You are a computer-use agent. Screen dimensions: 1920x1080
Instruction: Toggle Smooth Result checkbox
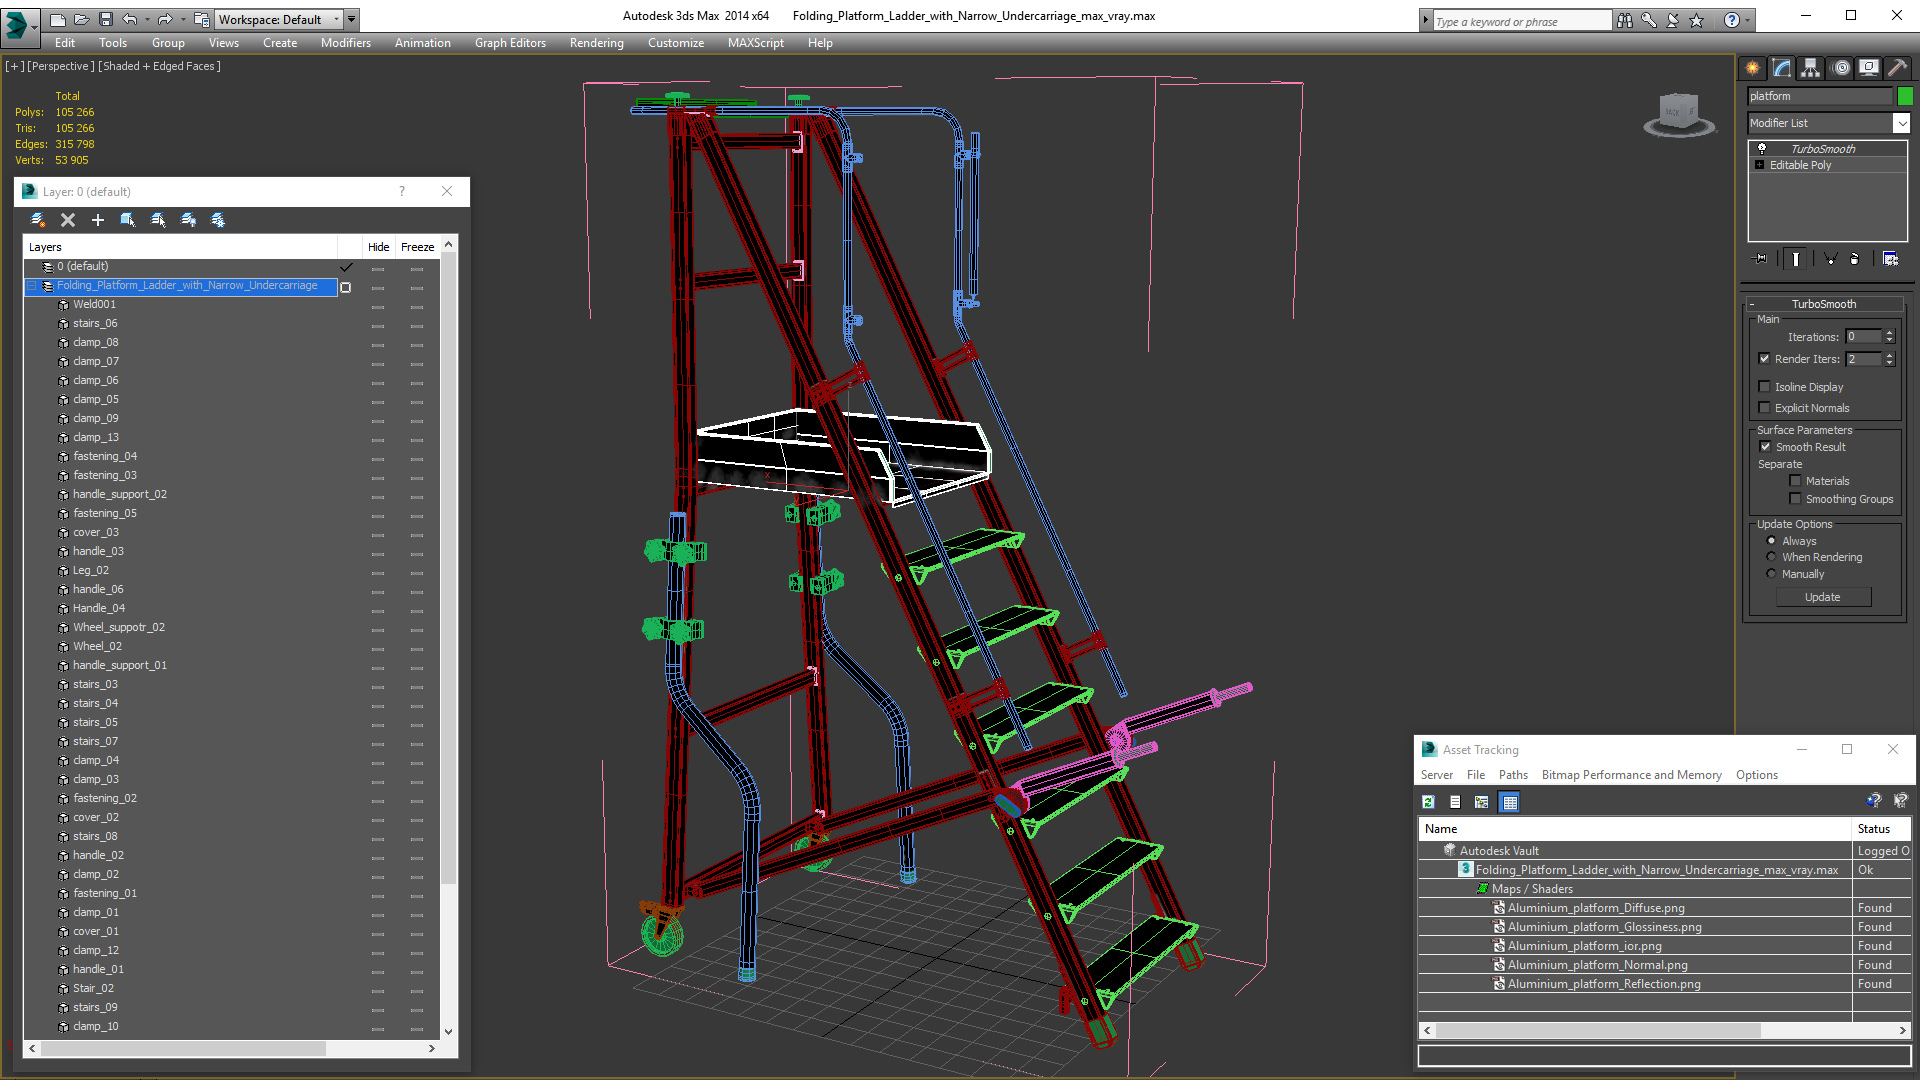pyautogui.click(x=1765, y=447)
